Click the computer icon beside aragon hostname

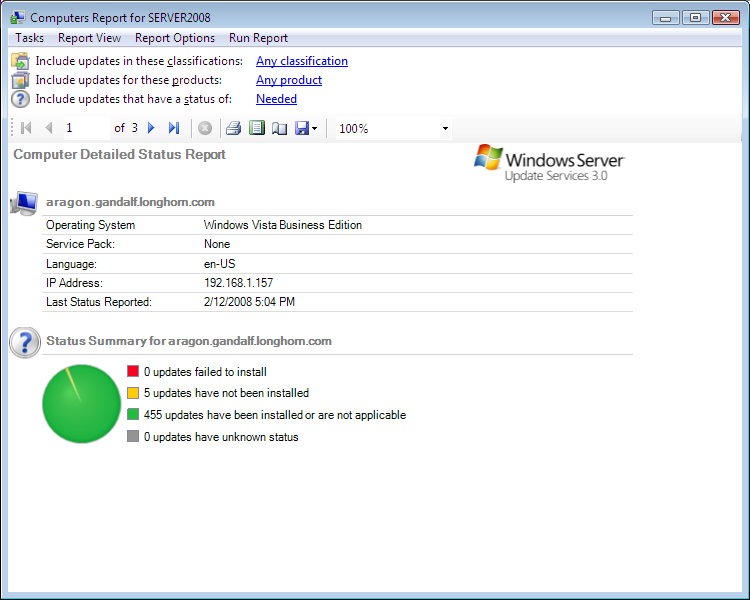24,203
